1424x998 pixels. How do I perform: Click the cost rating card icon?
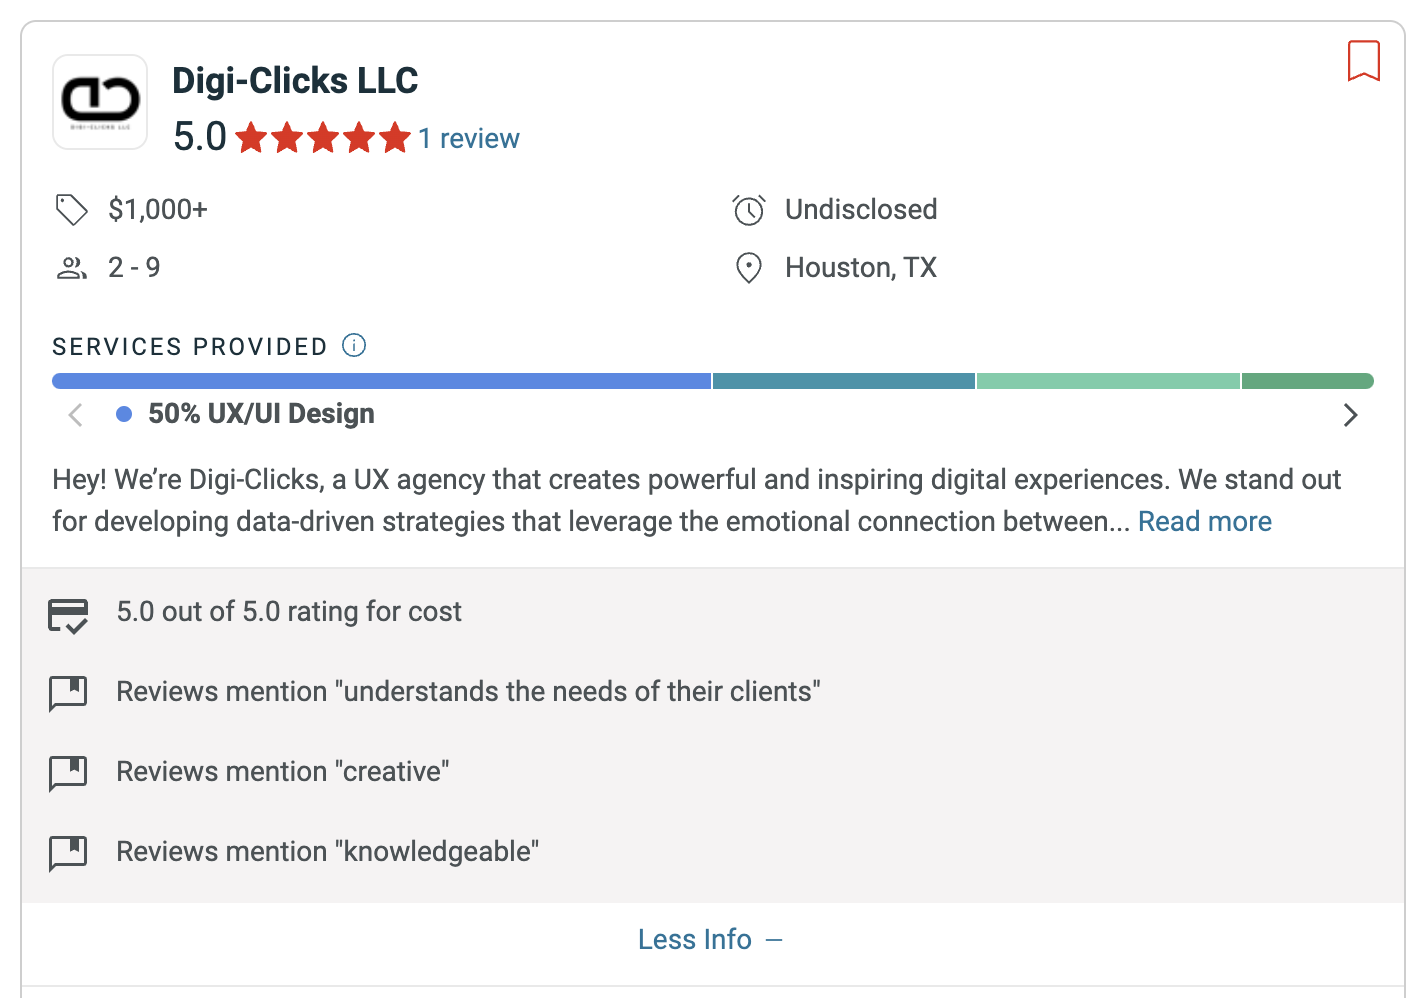pyautogui.click(x=68, y=615)
